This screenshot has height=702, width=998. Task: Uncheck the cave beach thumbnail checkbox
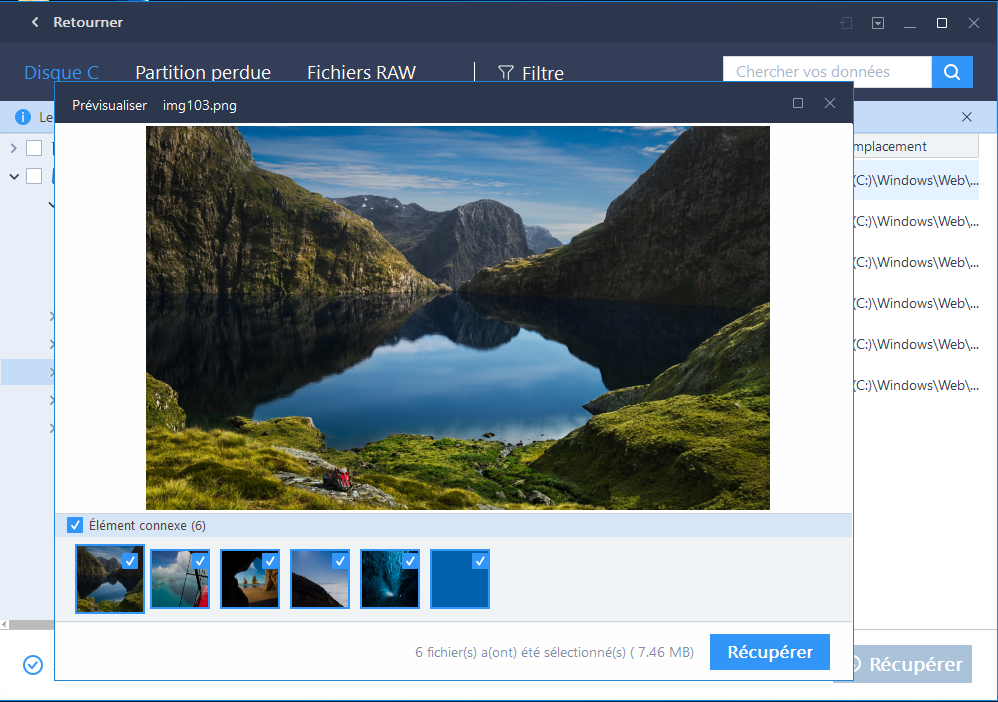click(270, 561)
